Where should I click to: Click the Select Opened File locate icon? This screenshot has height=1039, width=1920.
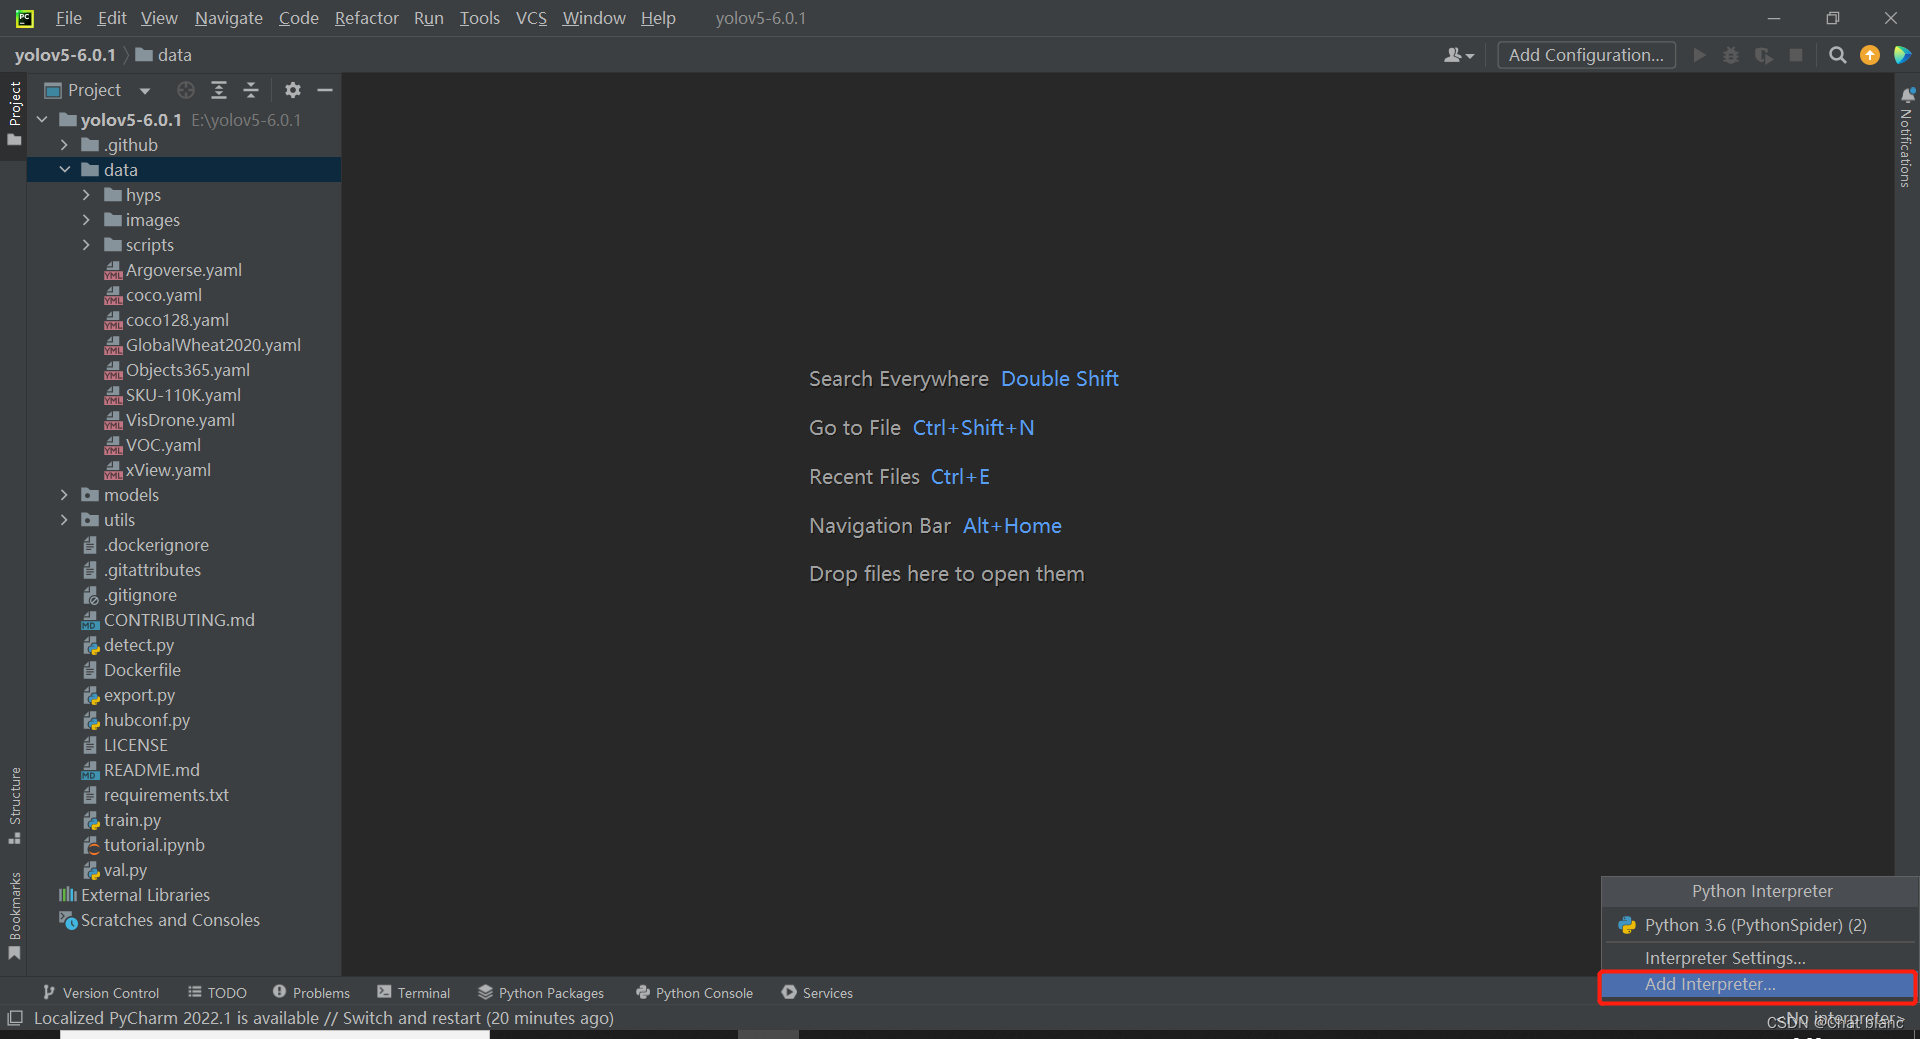[x=185, y=90]
